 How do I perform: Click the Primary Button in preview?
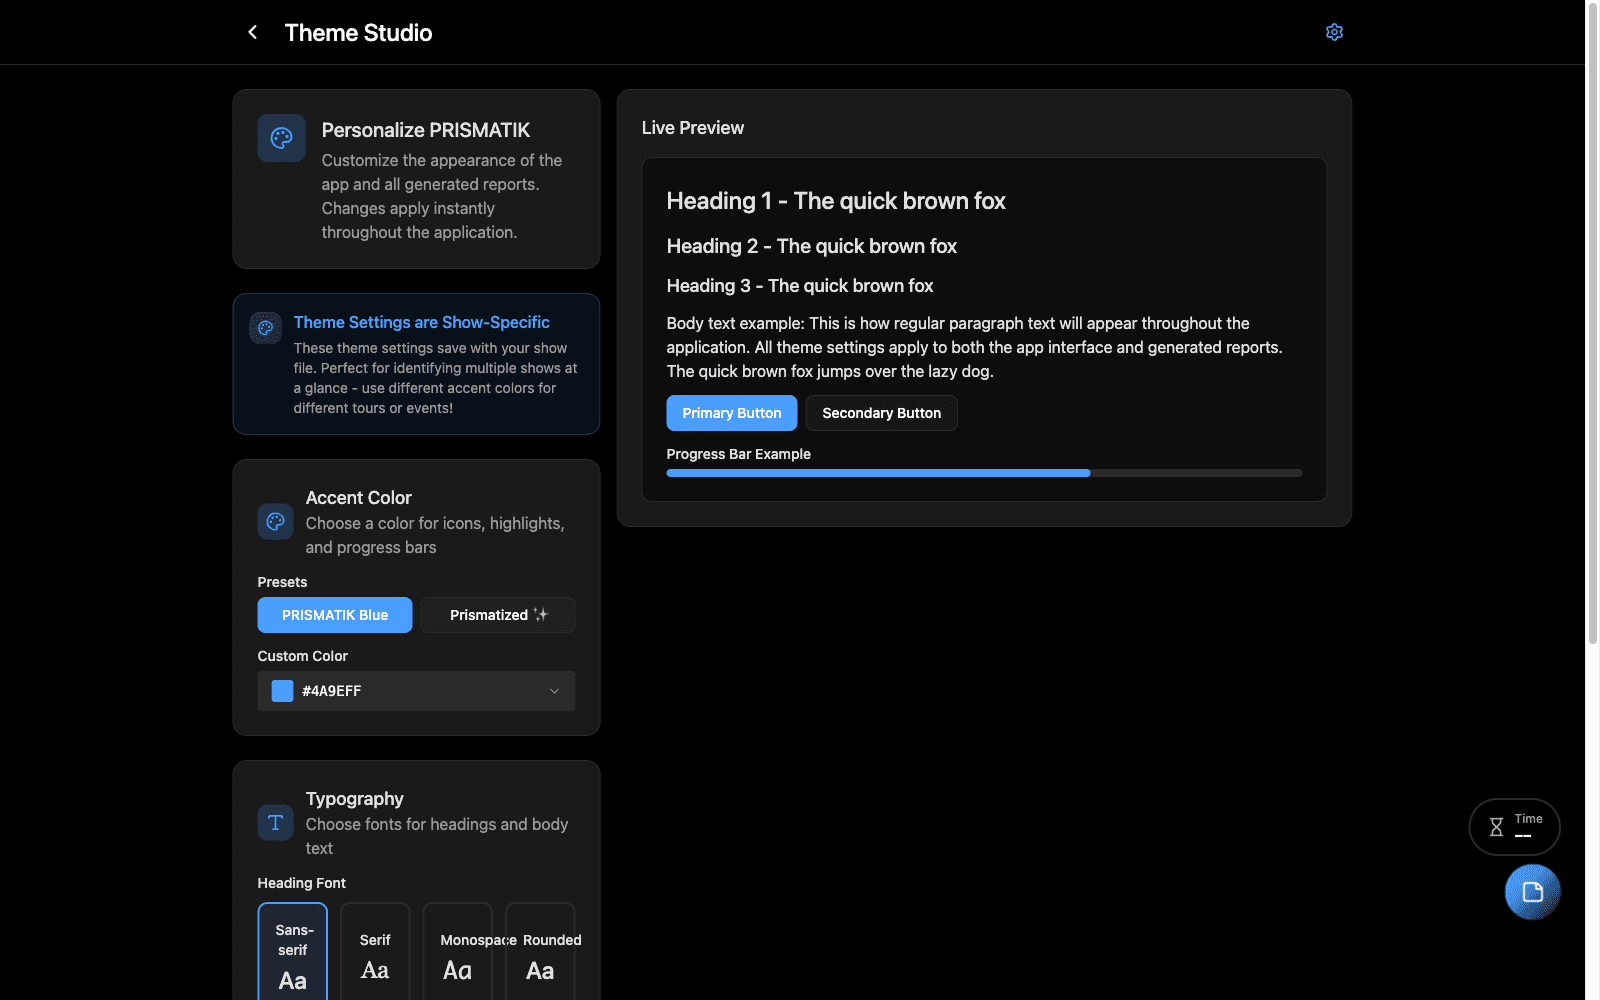pyautogui.click(x=732, y=413)
